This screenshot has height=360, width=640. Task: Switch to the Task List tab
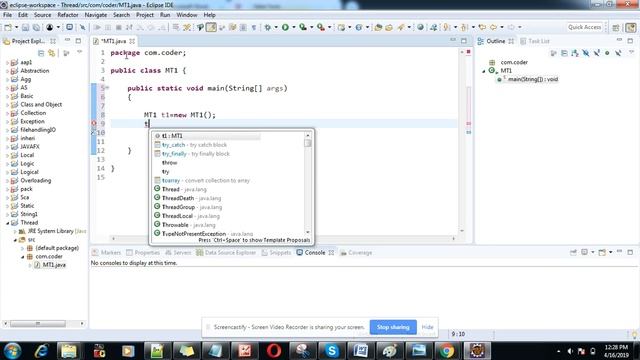[535, 41]
